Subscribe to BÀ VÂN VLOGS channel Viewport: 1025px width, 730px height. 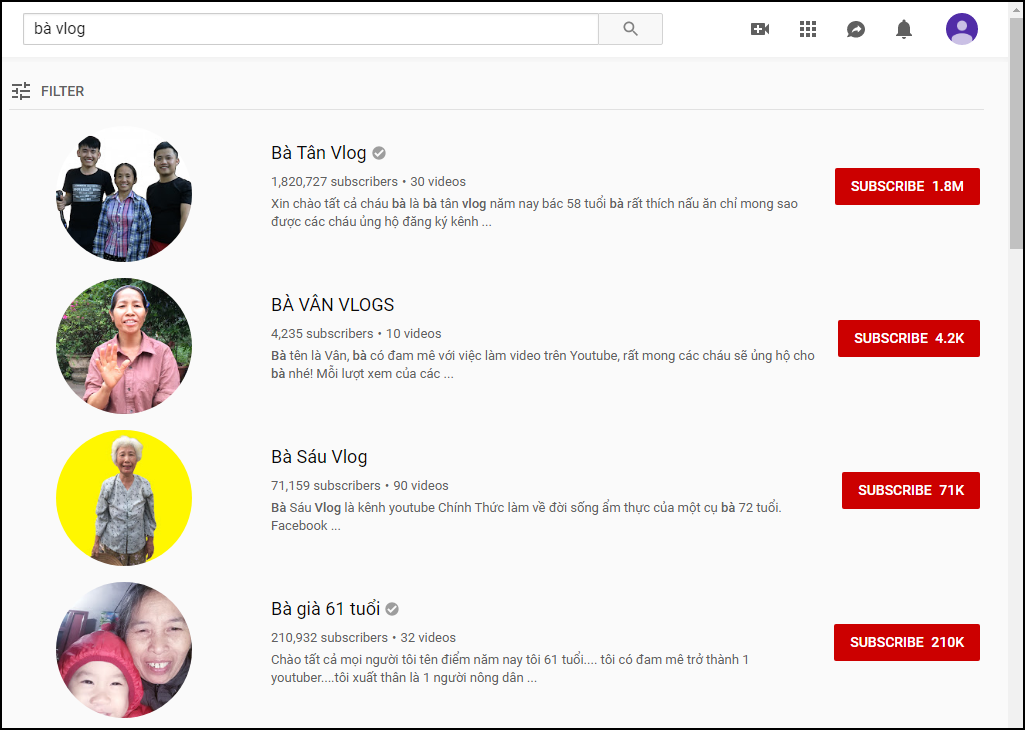909,339
